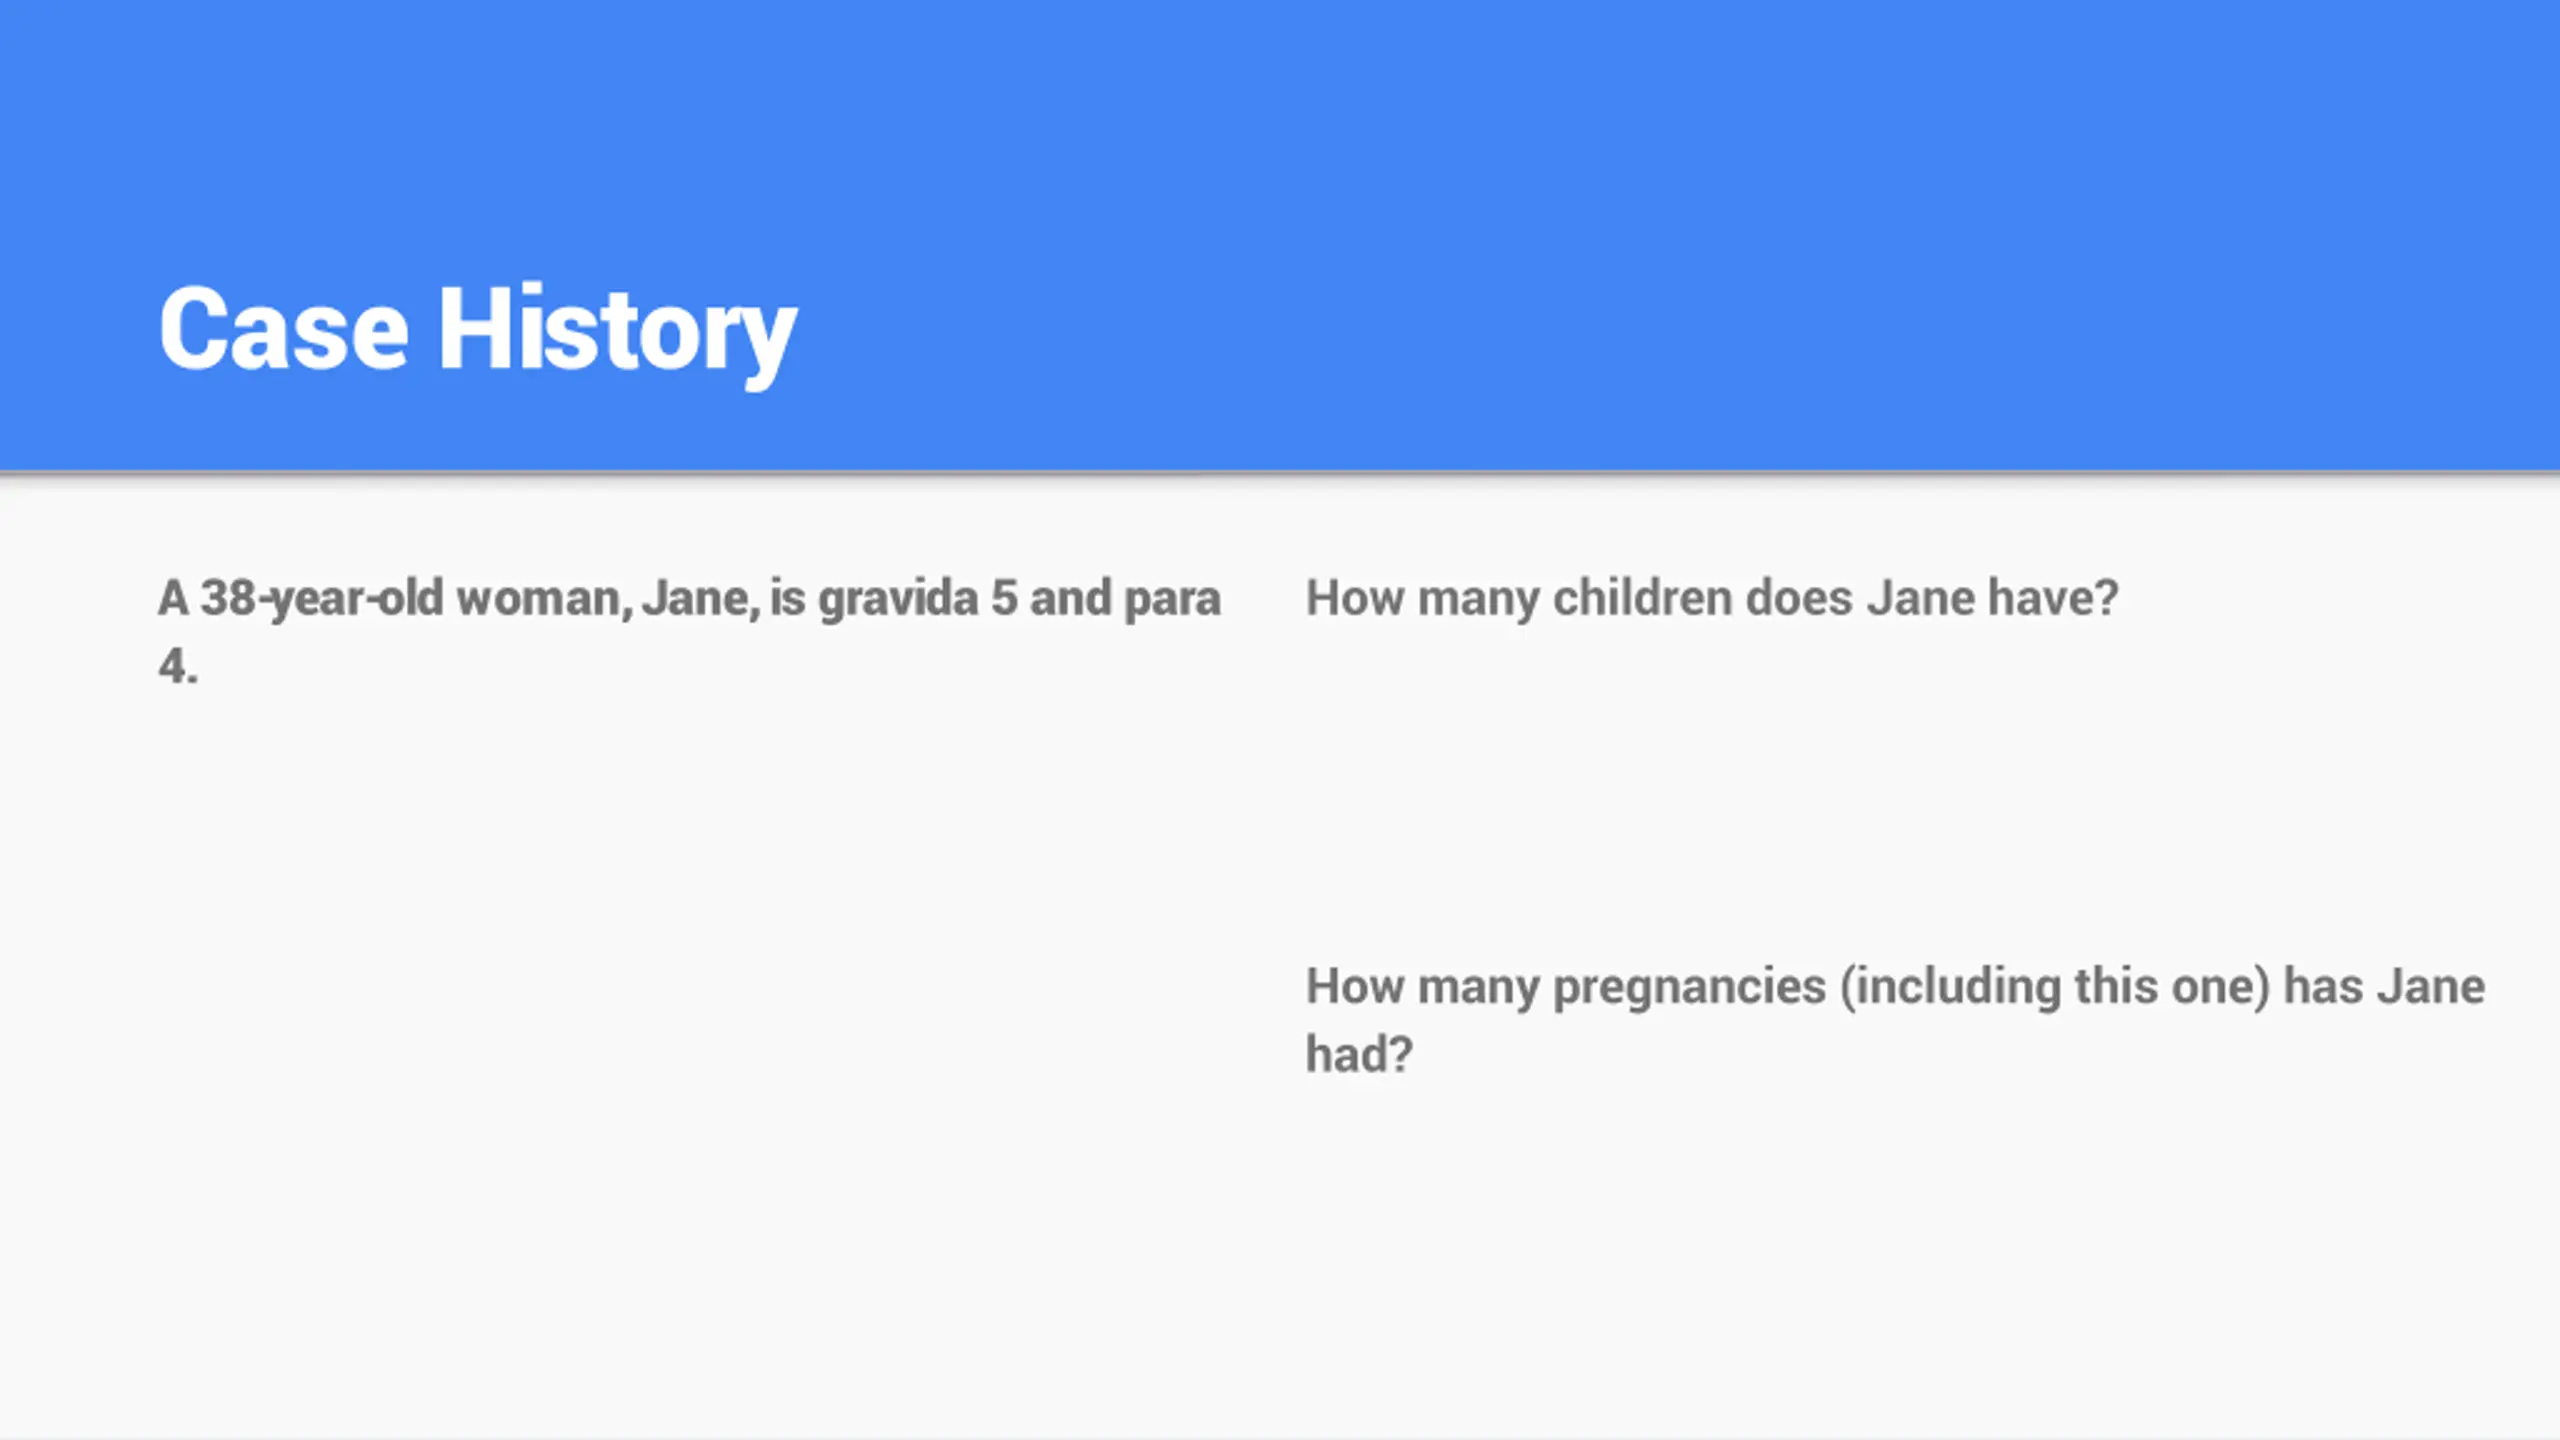The image size is (2560, 1440).
Task: Click '(including this one)' in second question
Action: tap(2055, 987)
